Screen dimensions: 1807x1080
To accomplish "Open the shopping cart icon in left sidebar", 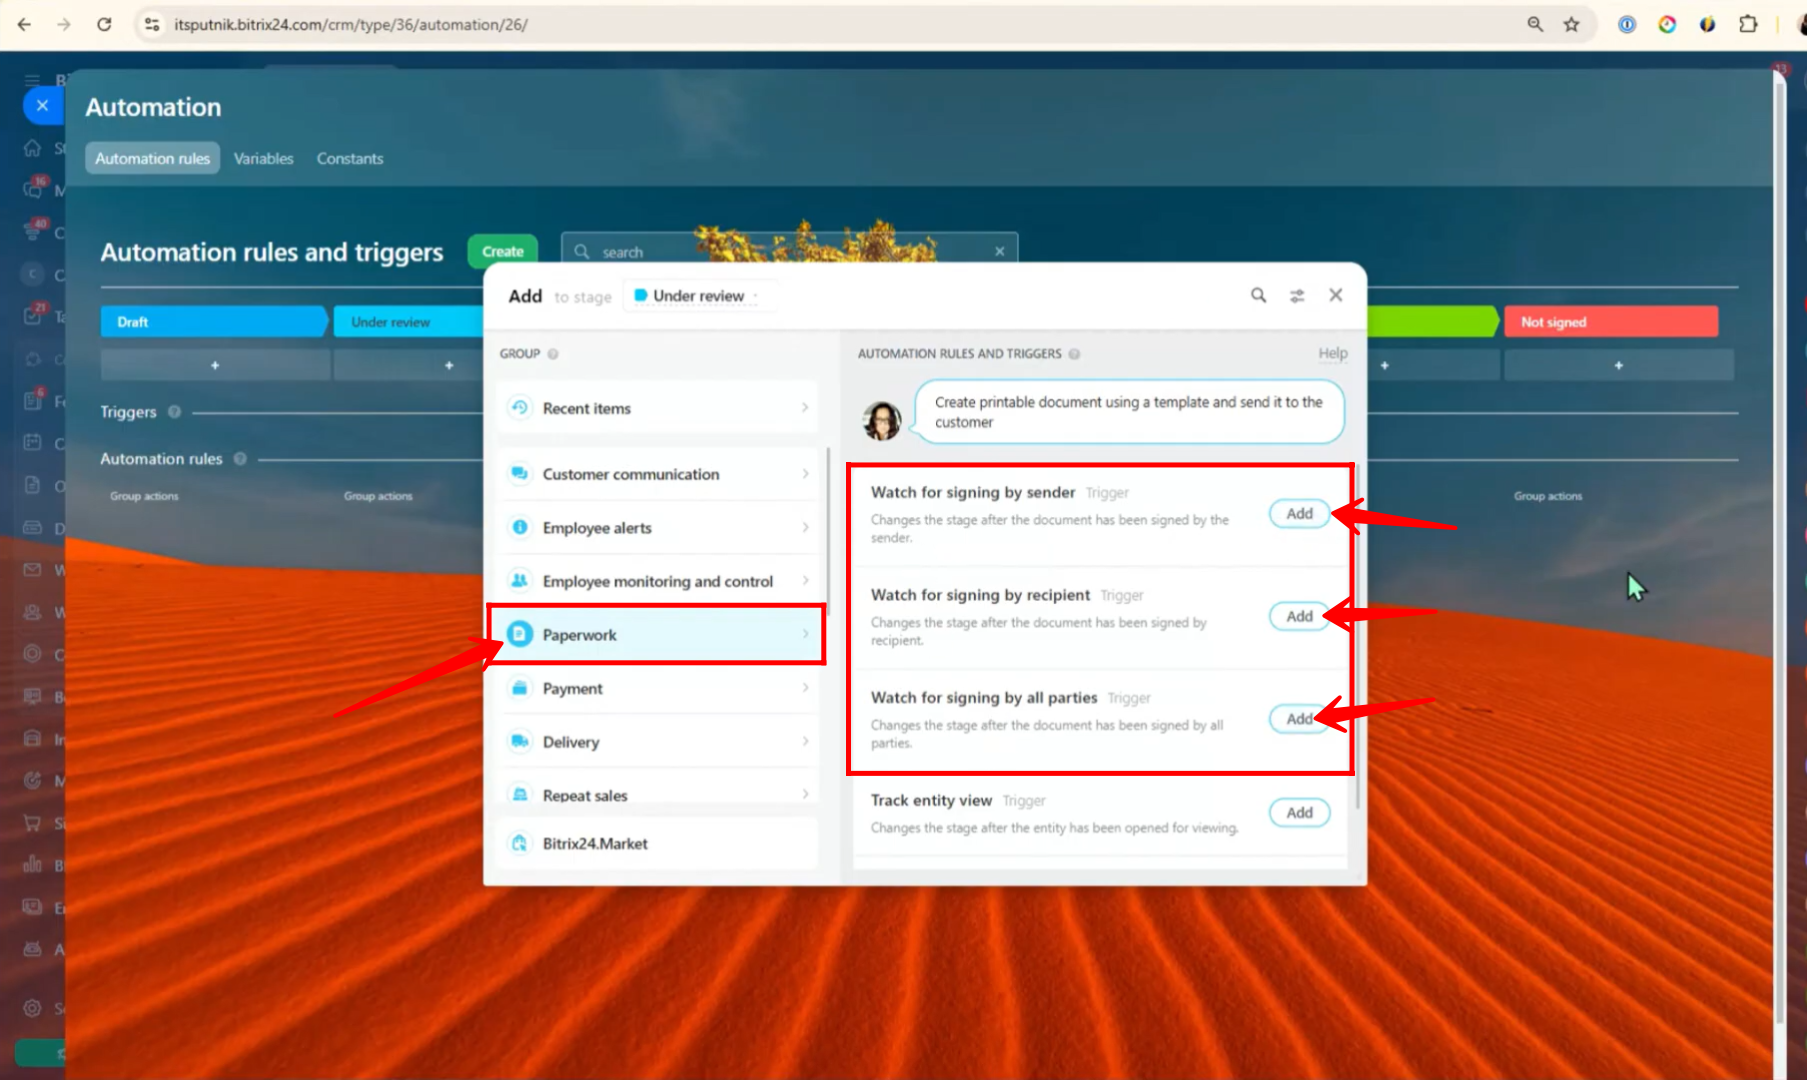I will 32,823.
